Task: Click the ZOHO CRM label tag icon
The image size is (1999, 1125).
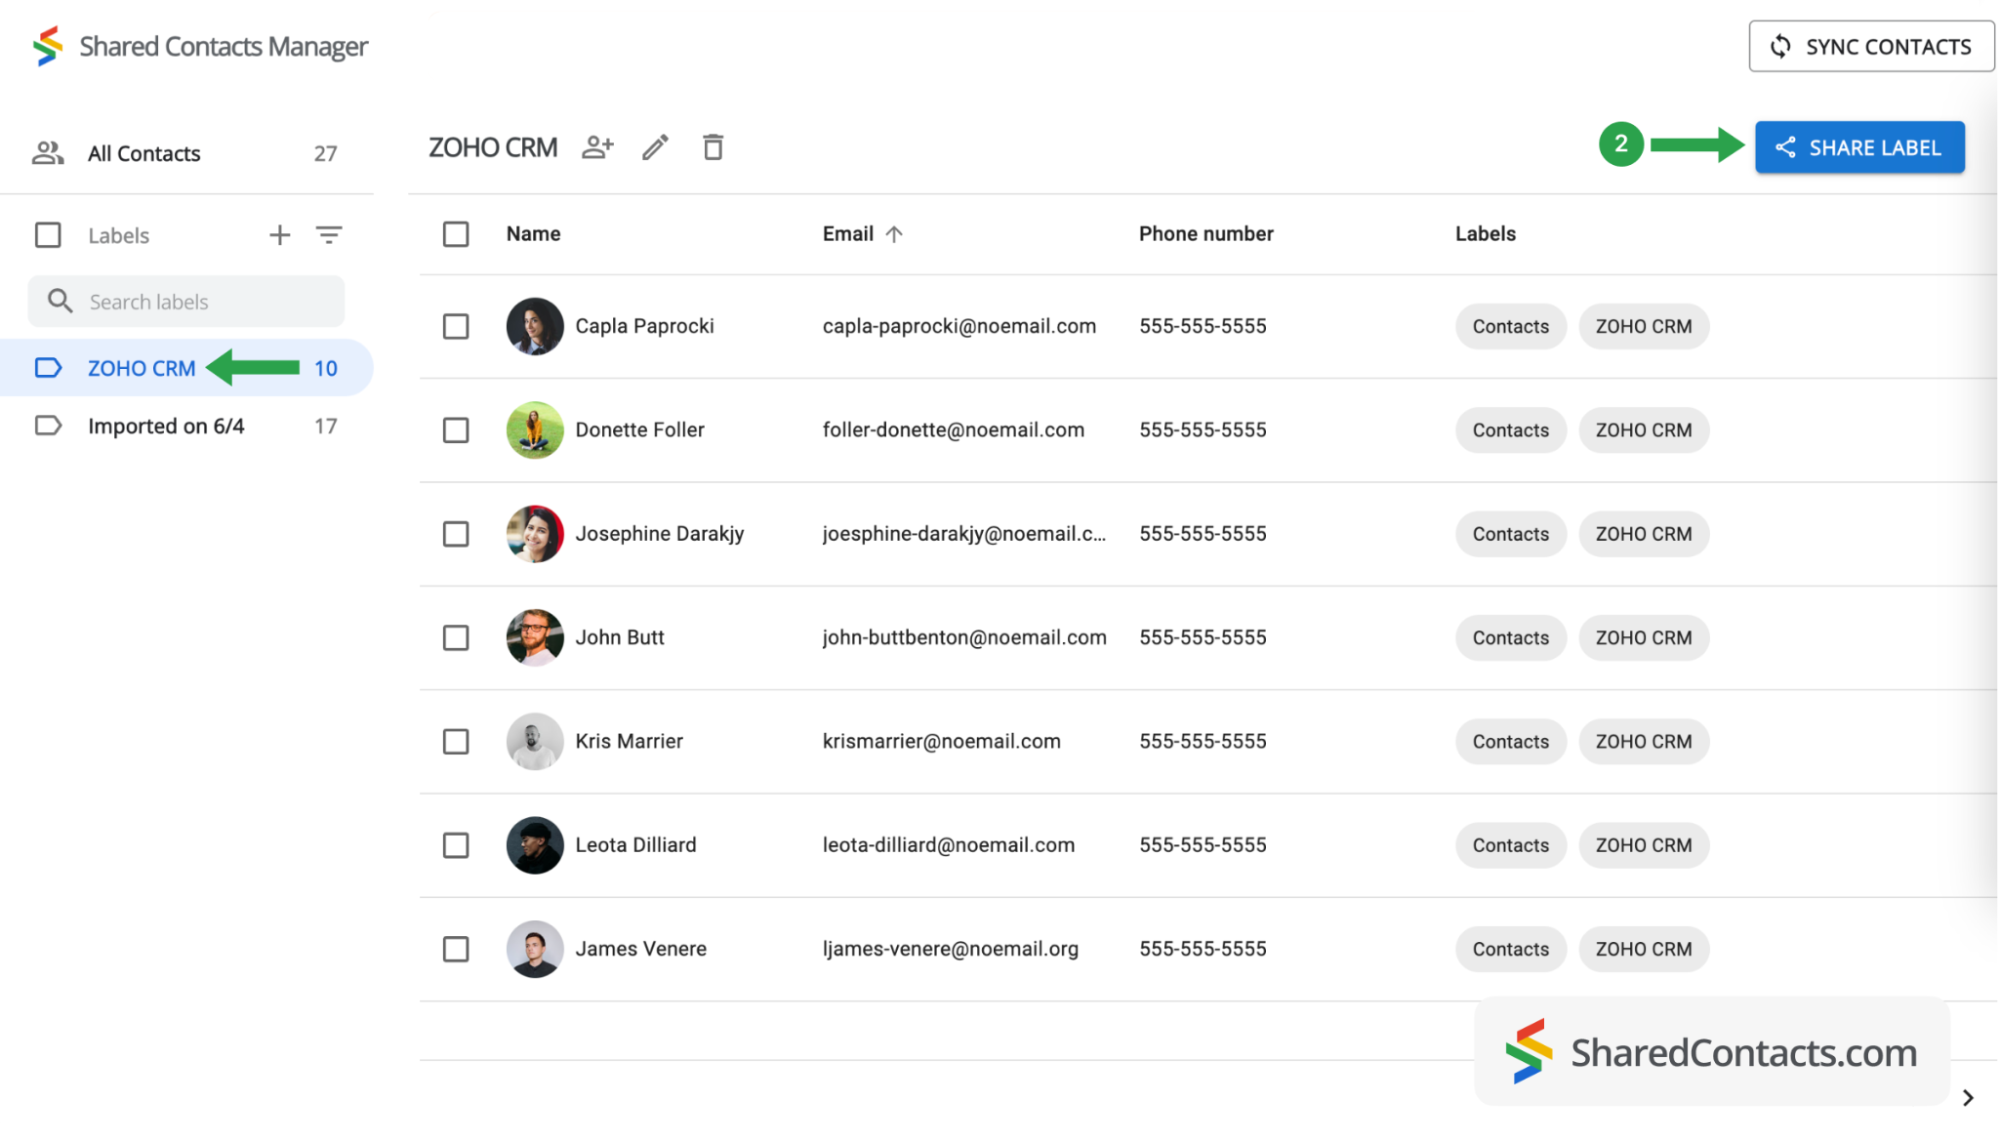Action: pyautogui.click(x=48, y=368)
